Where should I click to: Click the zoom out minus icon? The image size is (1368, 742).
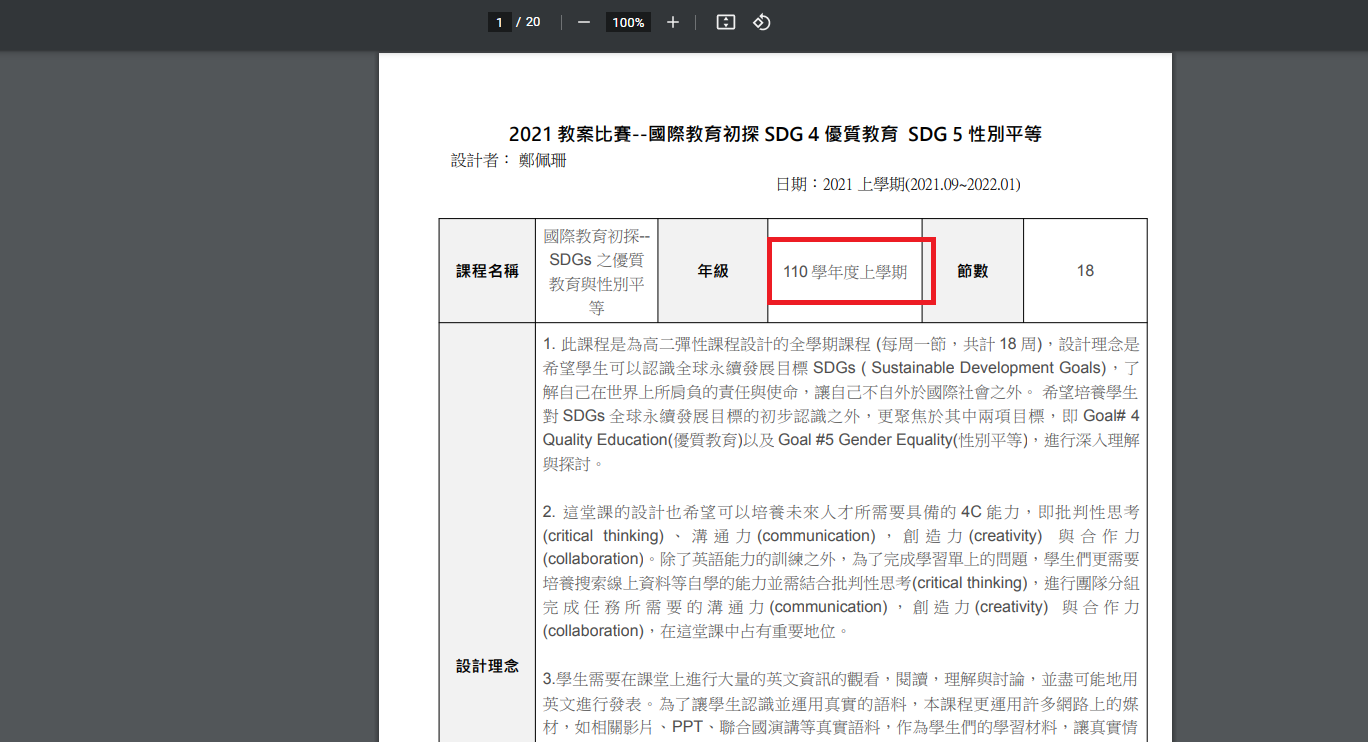[x=584, y=22]
